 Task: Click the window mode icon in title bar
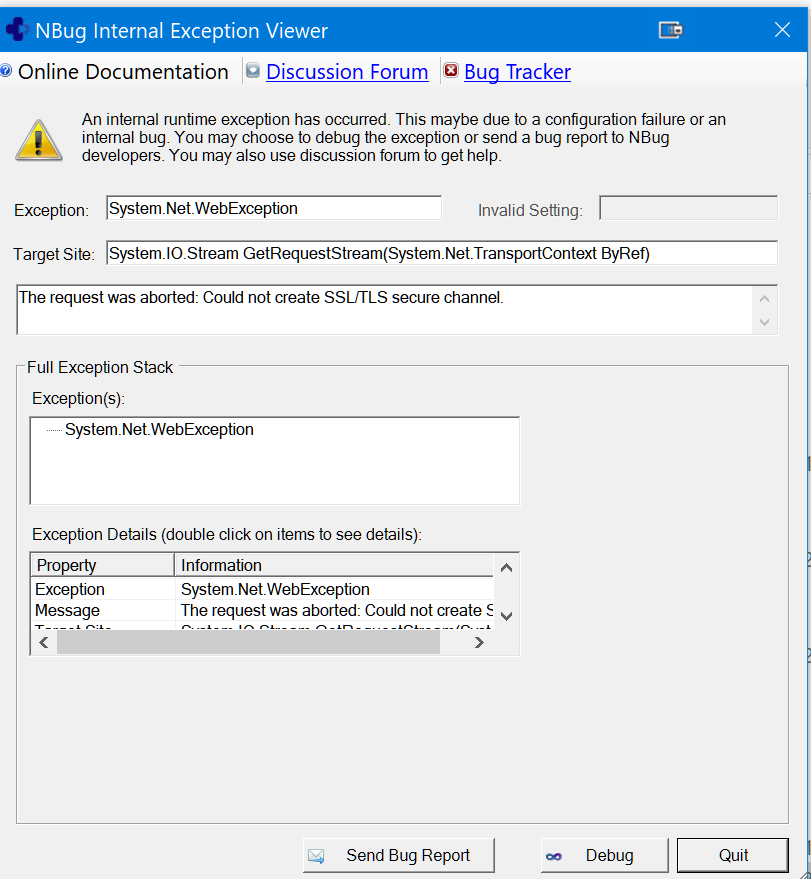pyautogui.click(x=670, y=31)
